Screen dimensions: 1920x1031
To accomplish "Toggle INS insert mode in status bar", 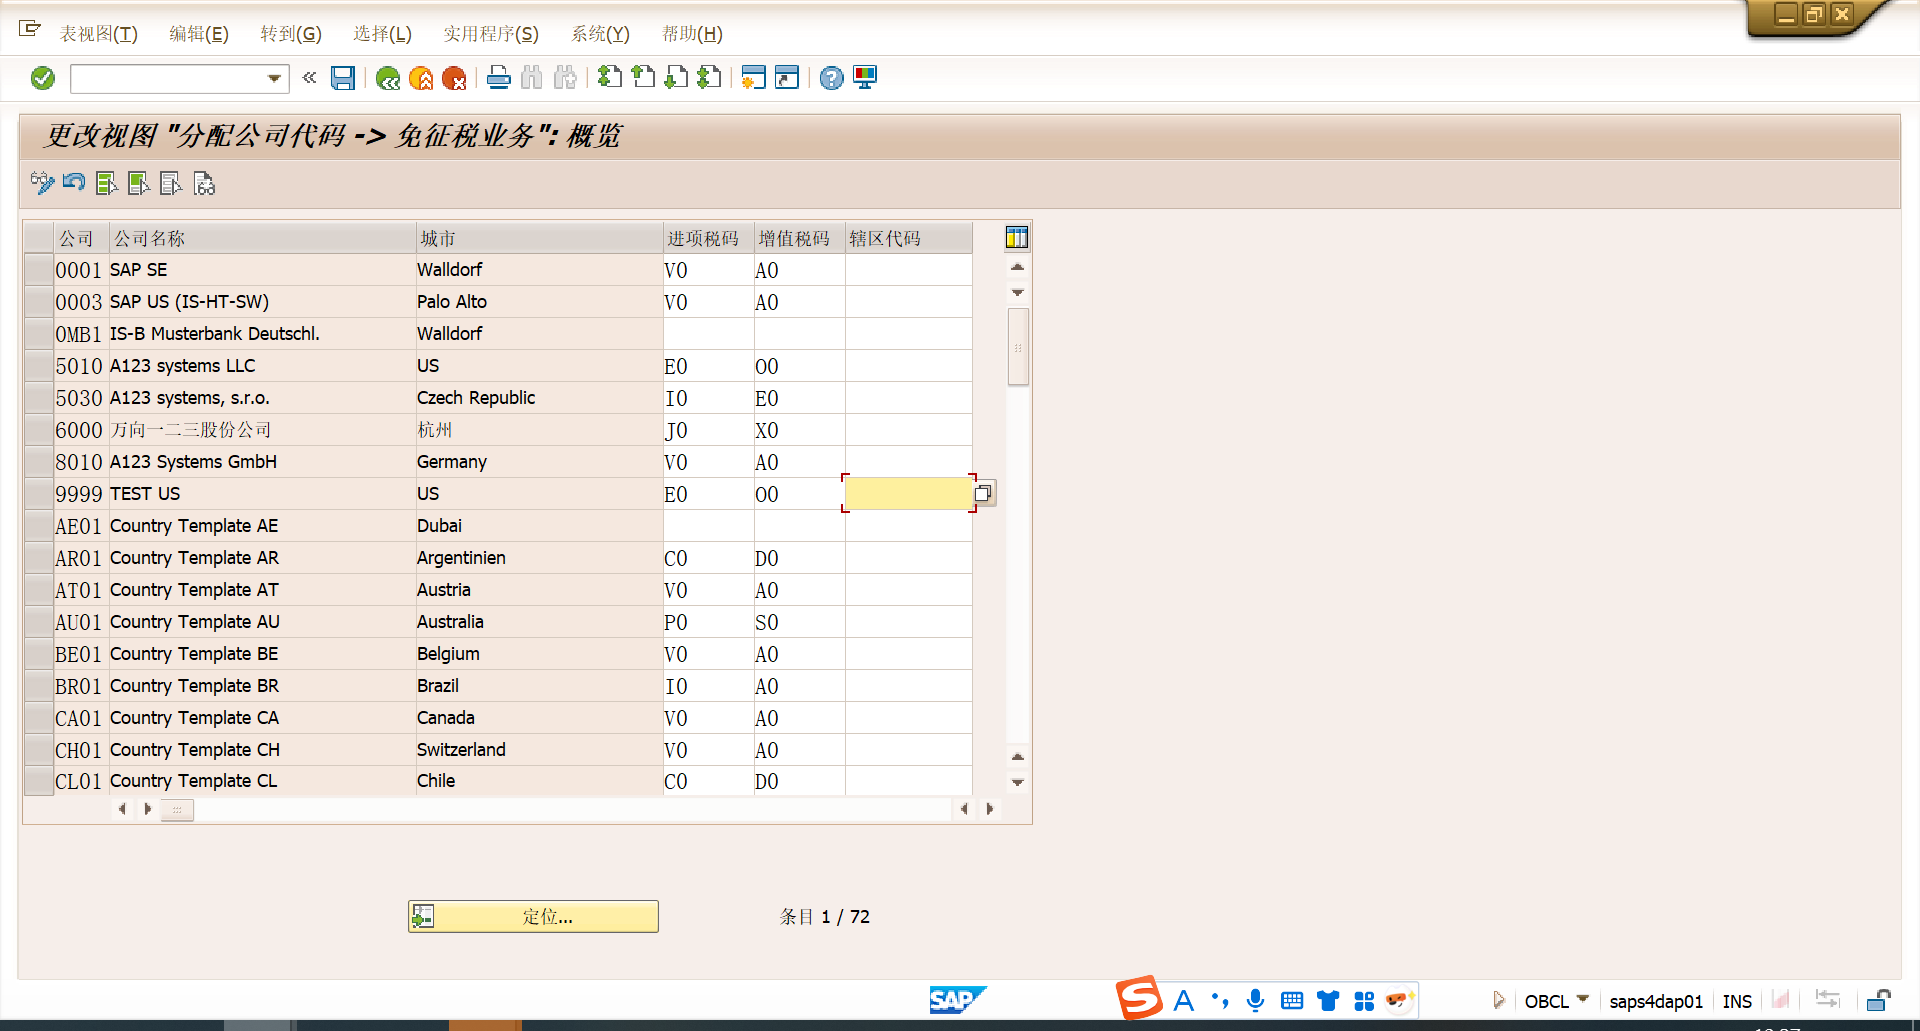I will click(1737, 1001).
